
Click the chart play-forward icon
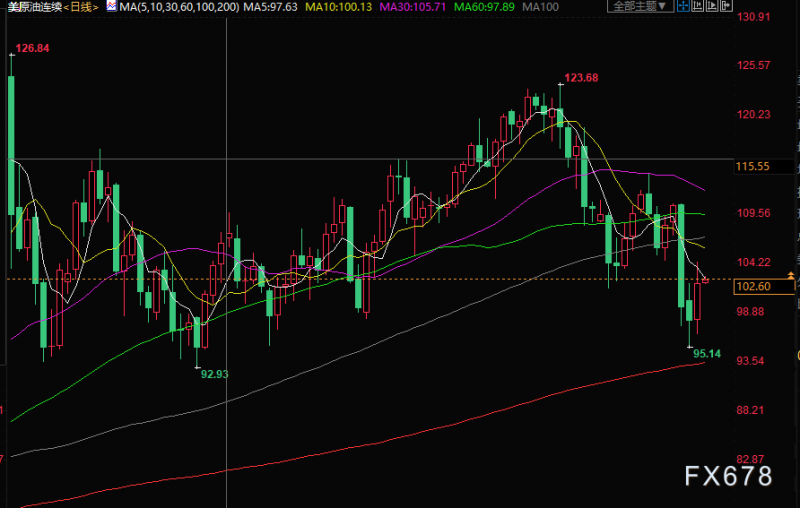(712, 6)
